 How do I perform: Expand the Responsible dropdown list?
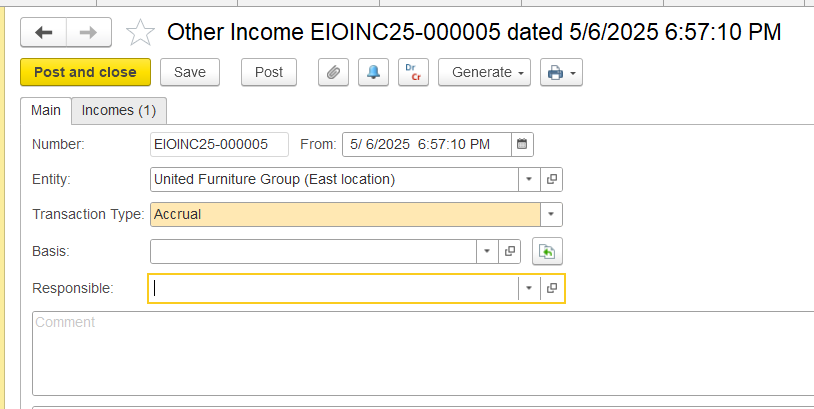coord(529,288)
